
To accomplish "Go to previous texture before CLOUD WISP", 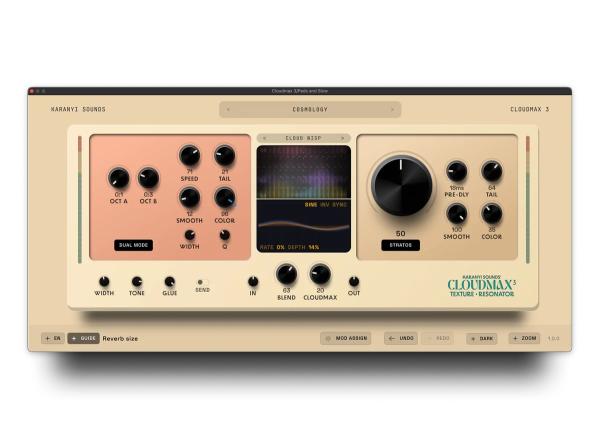I will [x=264, y=138].
